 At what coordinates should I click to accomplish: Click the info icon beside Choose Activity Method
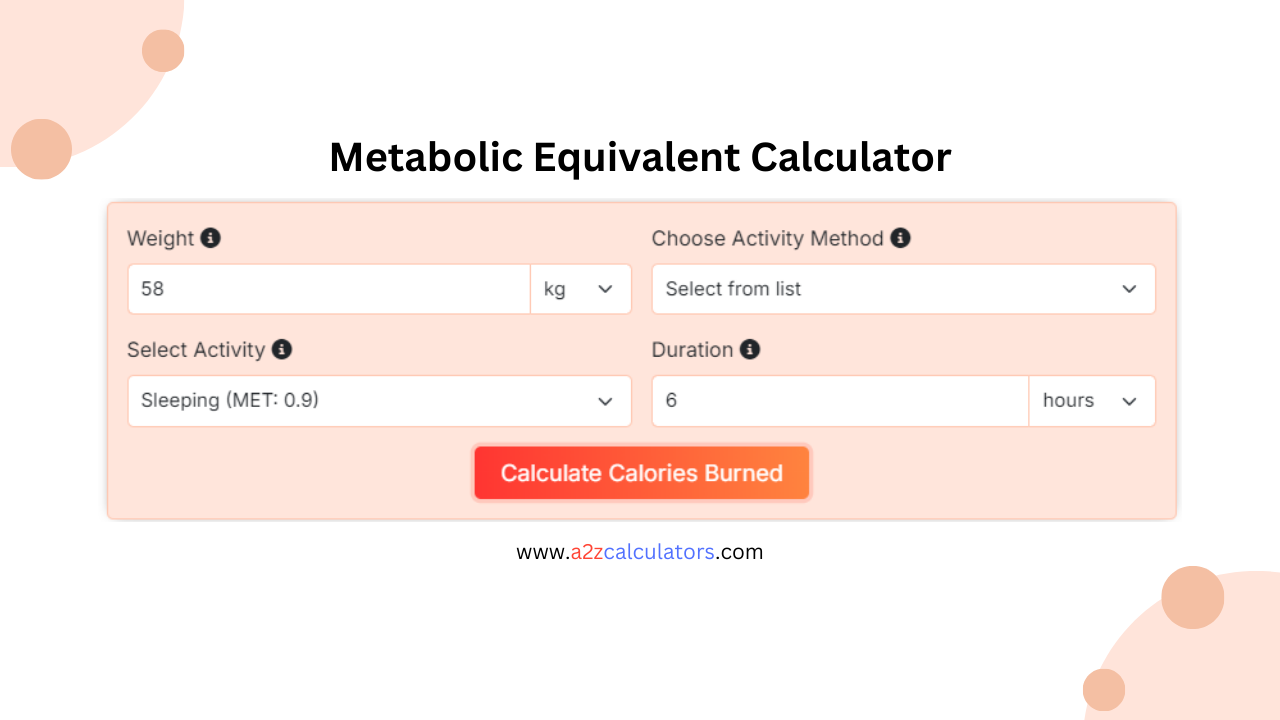(899, 238)
